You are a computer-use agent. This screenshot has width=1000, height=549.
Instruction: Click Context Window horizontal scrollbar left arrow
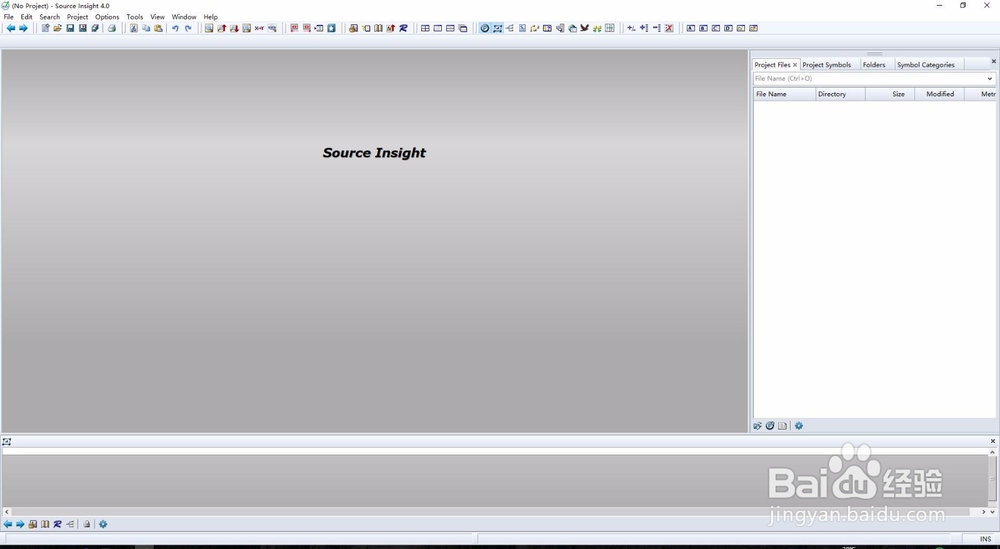coord(6,511)
